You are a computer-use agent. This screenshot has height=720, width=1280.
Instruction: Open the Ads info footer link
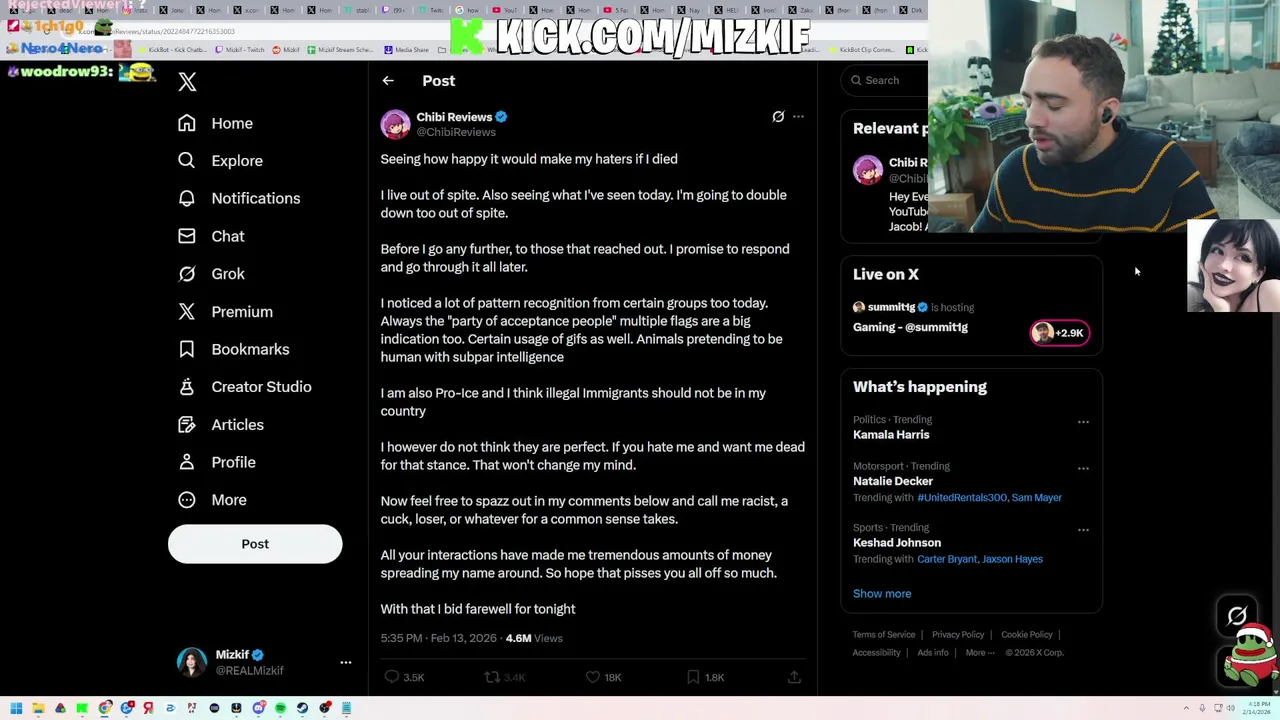pyautogui.click(x=933, y=653)
